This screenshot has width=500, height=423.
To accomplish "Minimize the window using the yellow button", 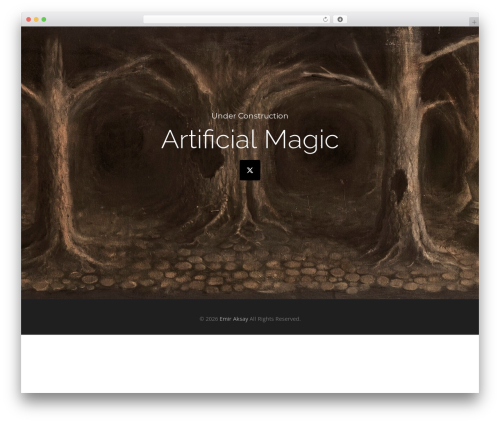I will (36, 20).
